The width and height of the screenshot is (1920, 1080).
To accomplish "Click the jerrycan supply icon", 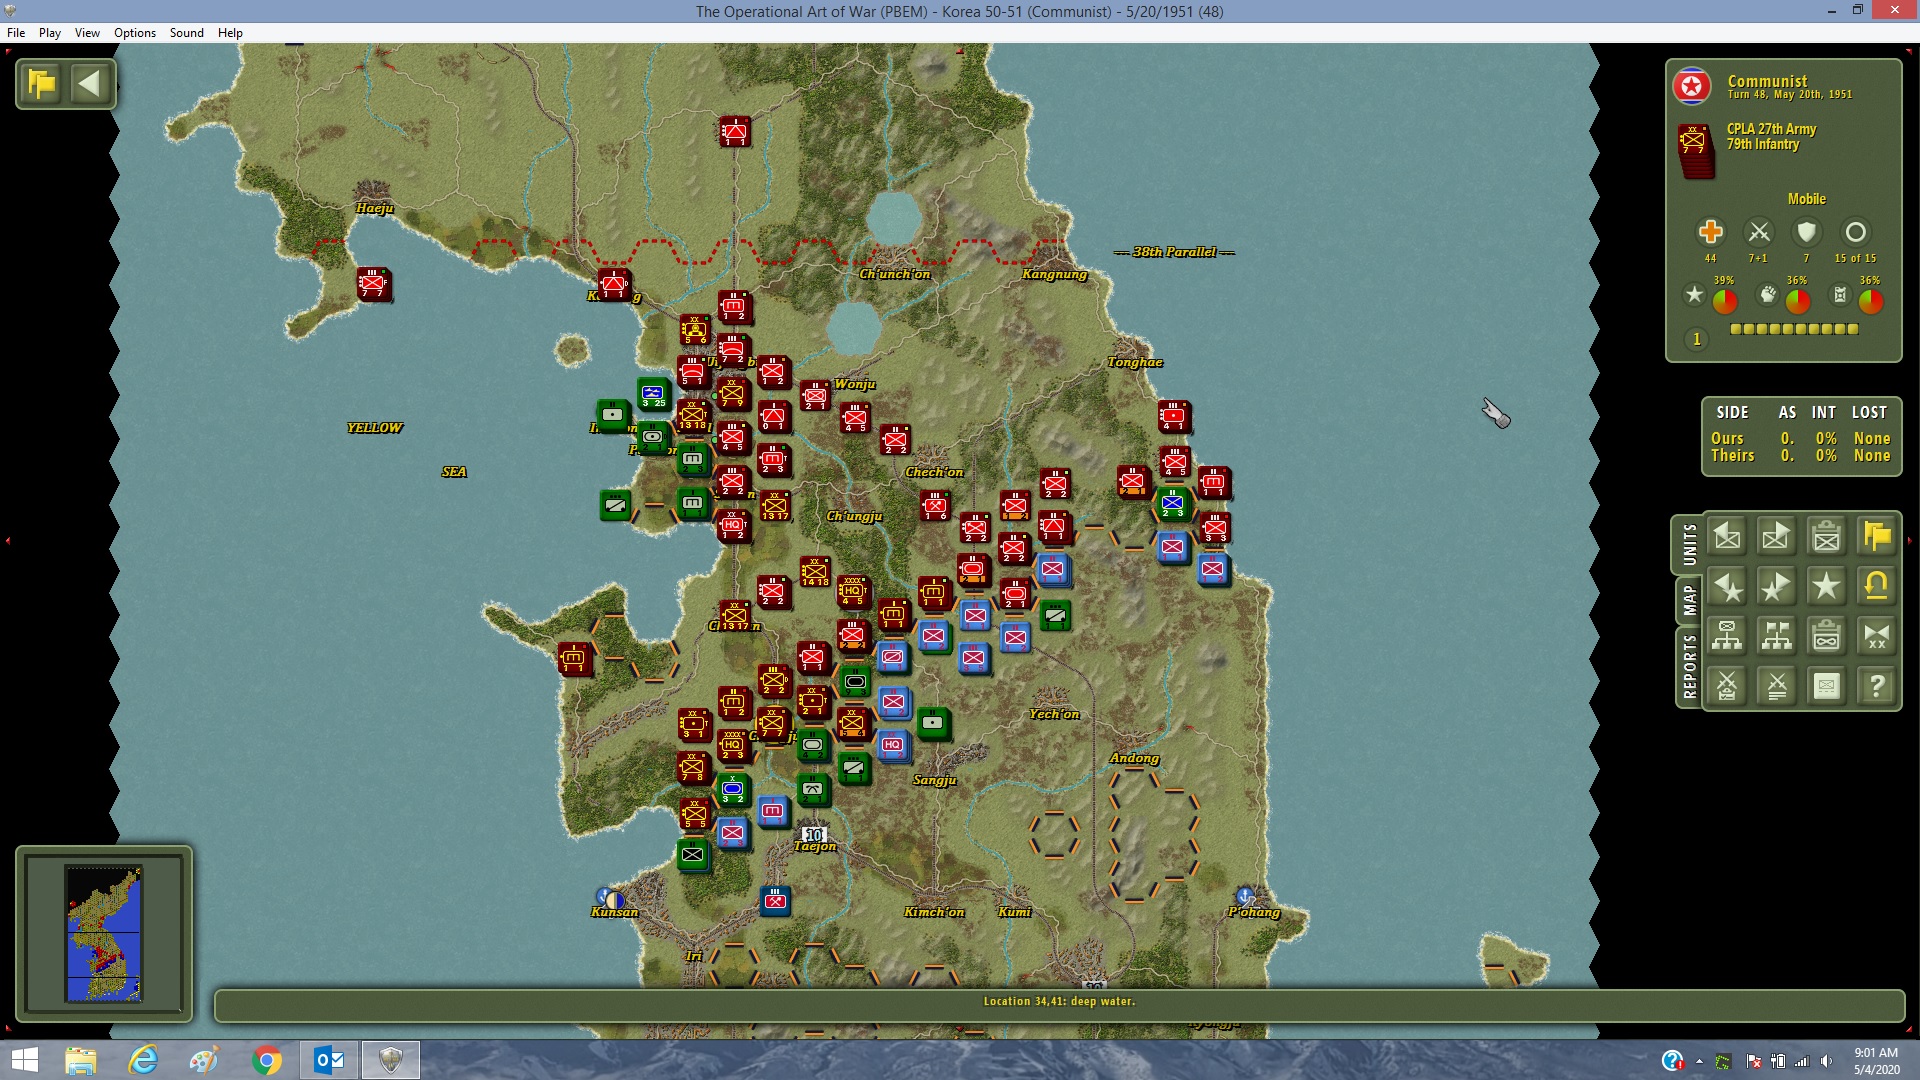I will [x=1840, y=295].
